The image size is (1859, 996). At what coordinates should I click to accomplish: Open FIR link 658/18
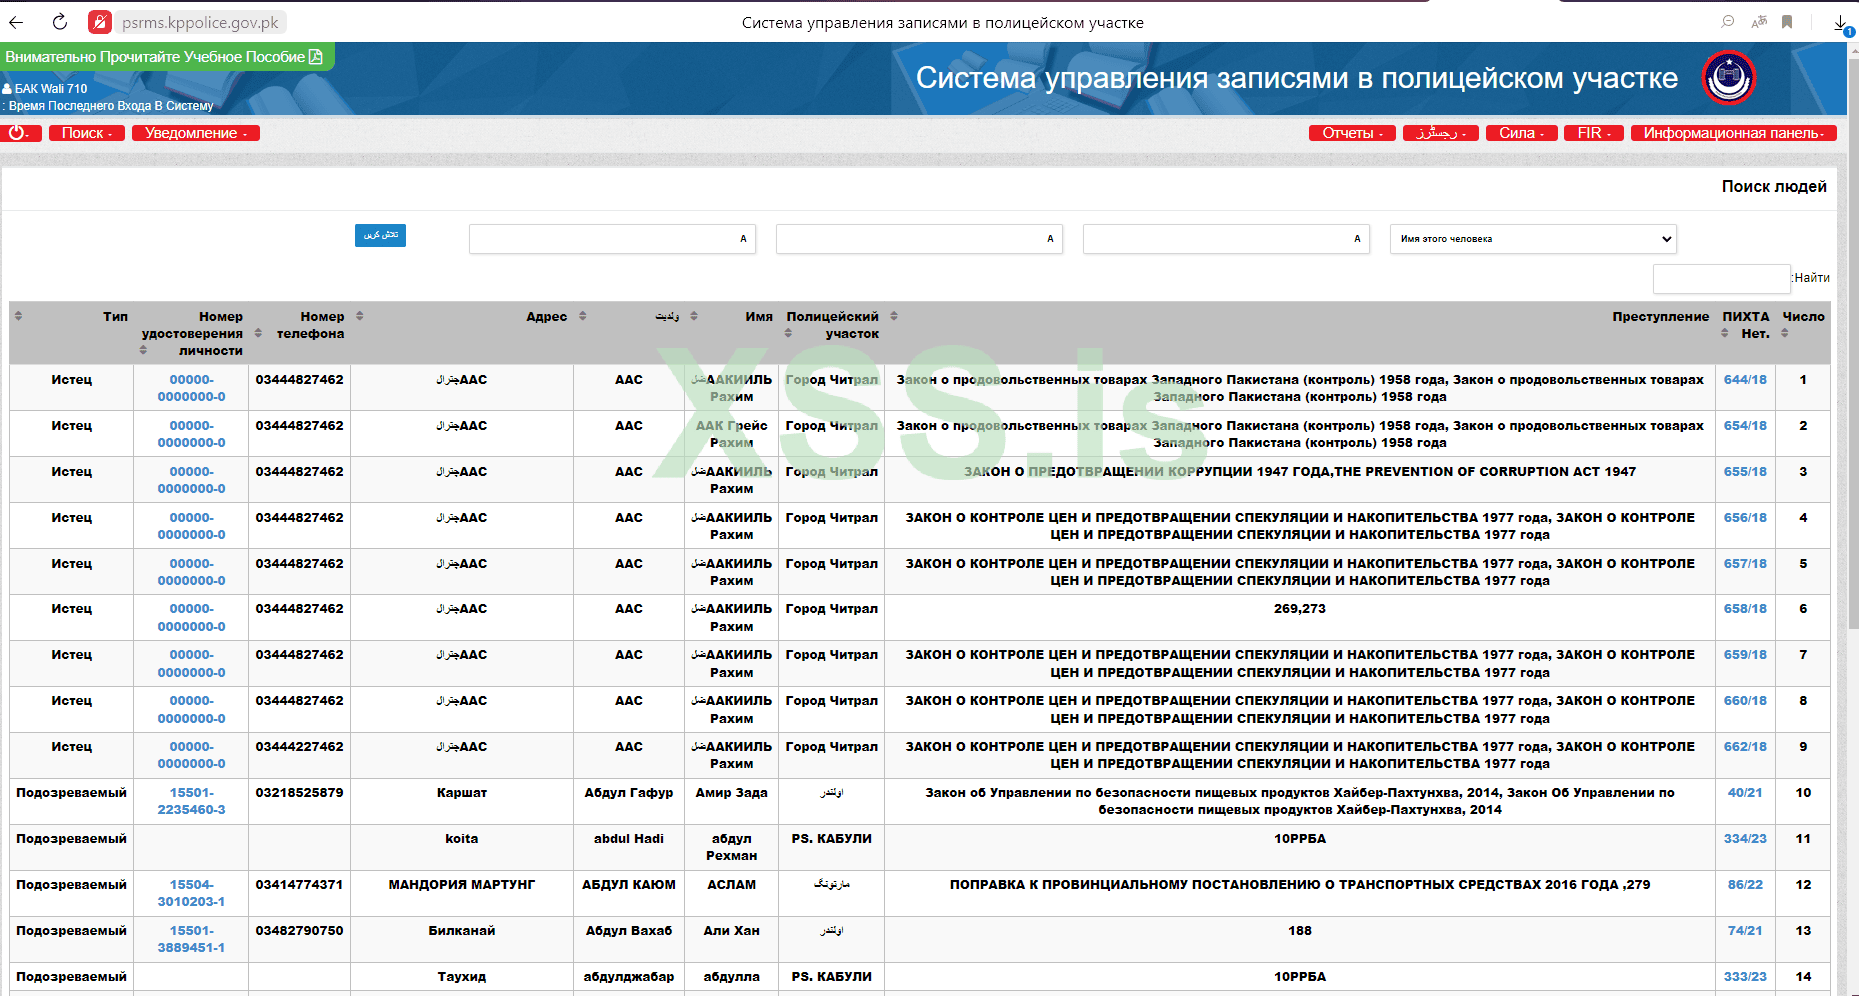pyautogui.click(x=1745, y=609)
